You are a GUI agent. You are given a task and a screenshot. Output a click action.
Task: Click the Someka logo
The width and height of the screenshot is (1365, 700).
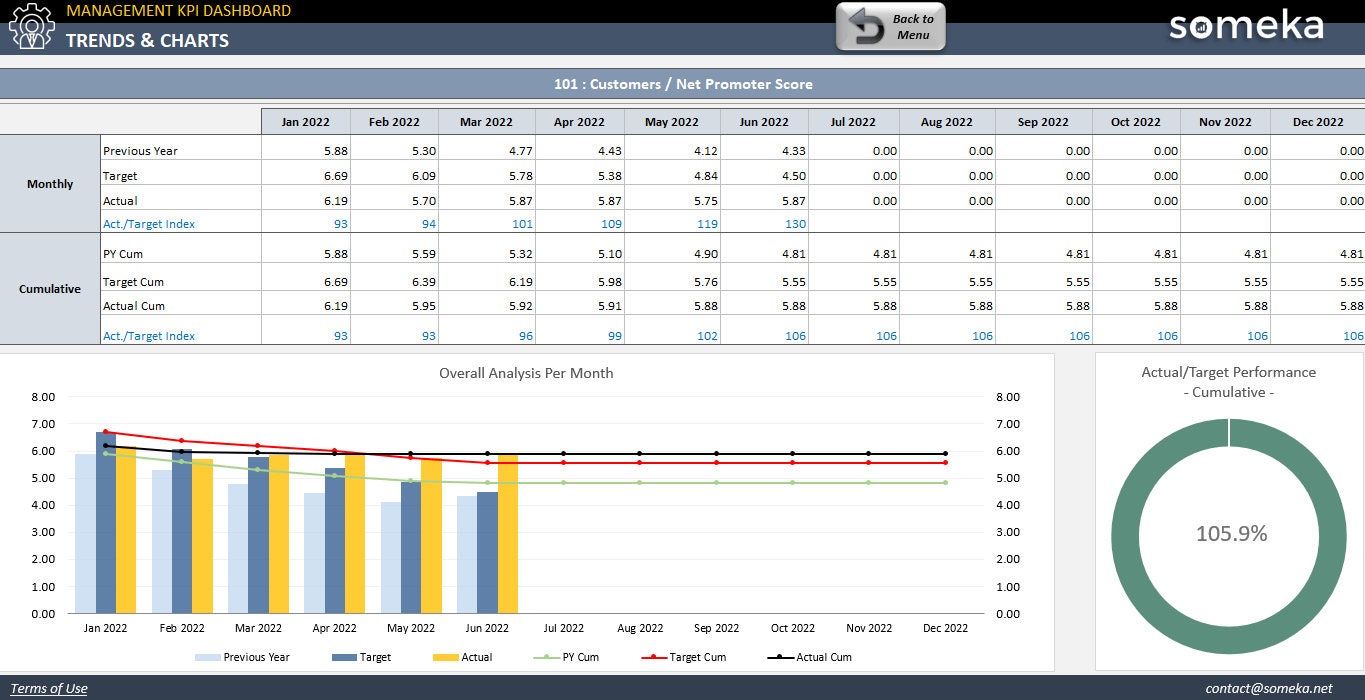1244,26
